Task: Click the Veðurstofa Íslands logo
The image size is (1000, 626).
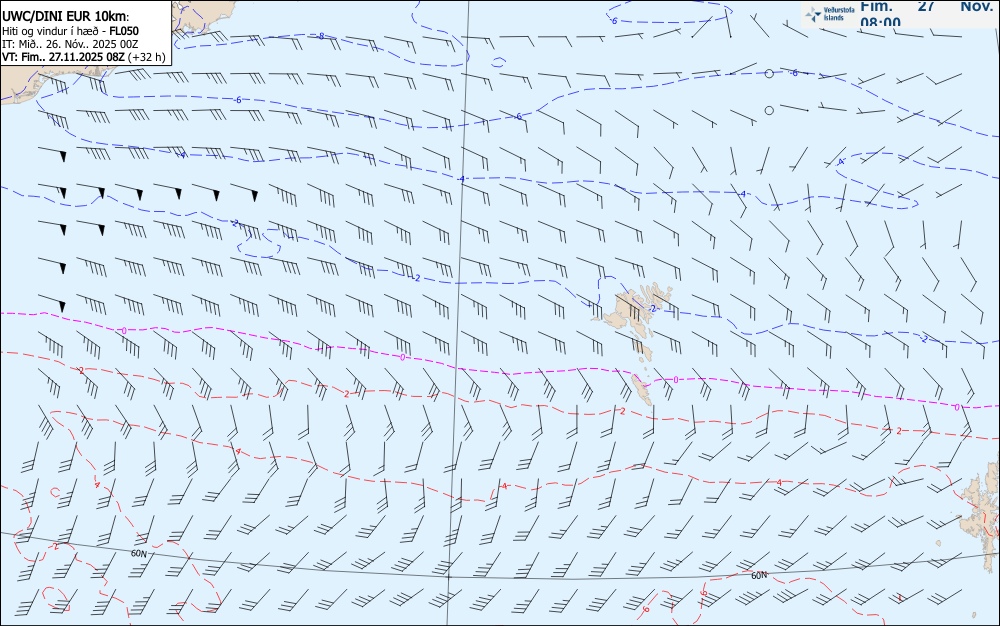Action: pos(829,13)
